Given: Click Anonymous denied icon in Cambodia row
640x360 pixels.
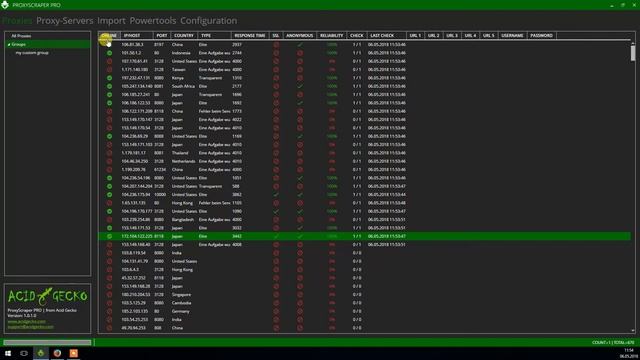Looking at the screenshot, I should tap(300, 303).
